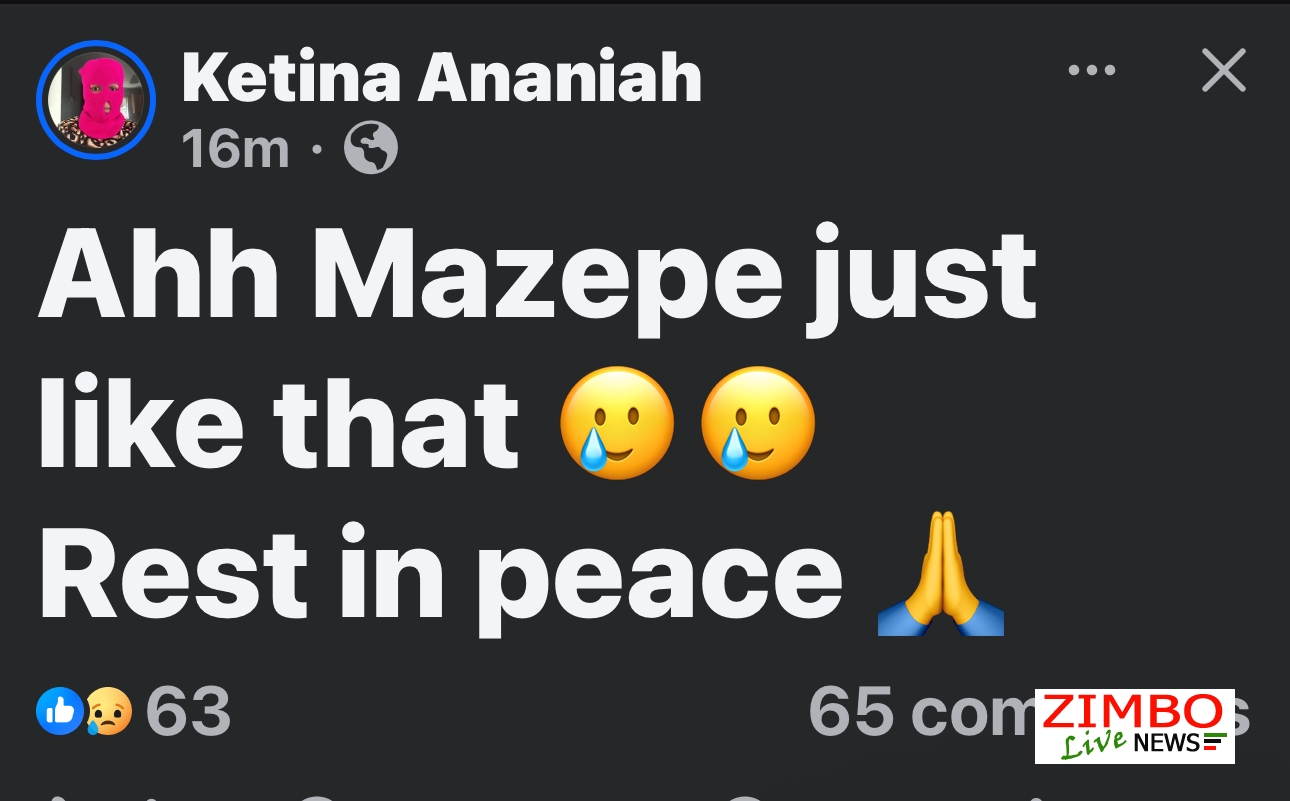Click Ketina Ananiah's profile picture
This screenshot has height=801, width=1290.
[x=96, y=100]
